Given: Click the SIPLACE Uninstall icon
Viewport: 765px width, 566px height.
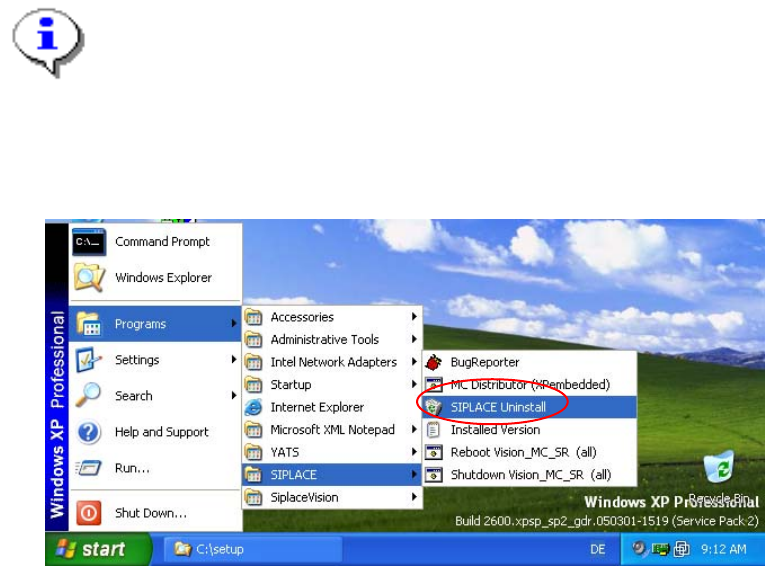Looking at the screenshot, I should pyautogui.click(x=434, y=407).
